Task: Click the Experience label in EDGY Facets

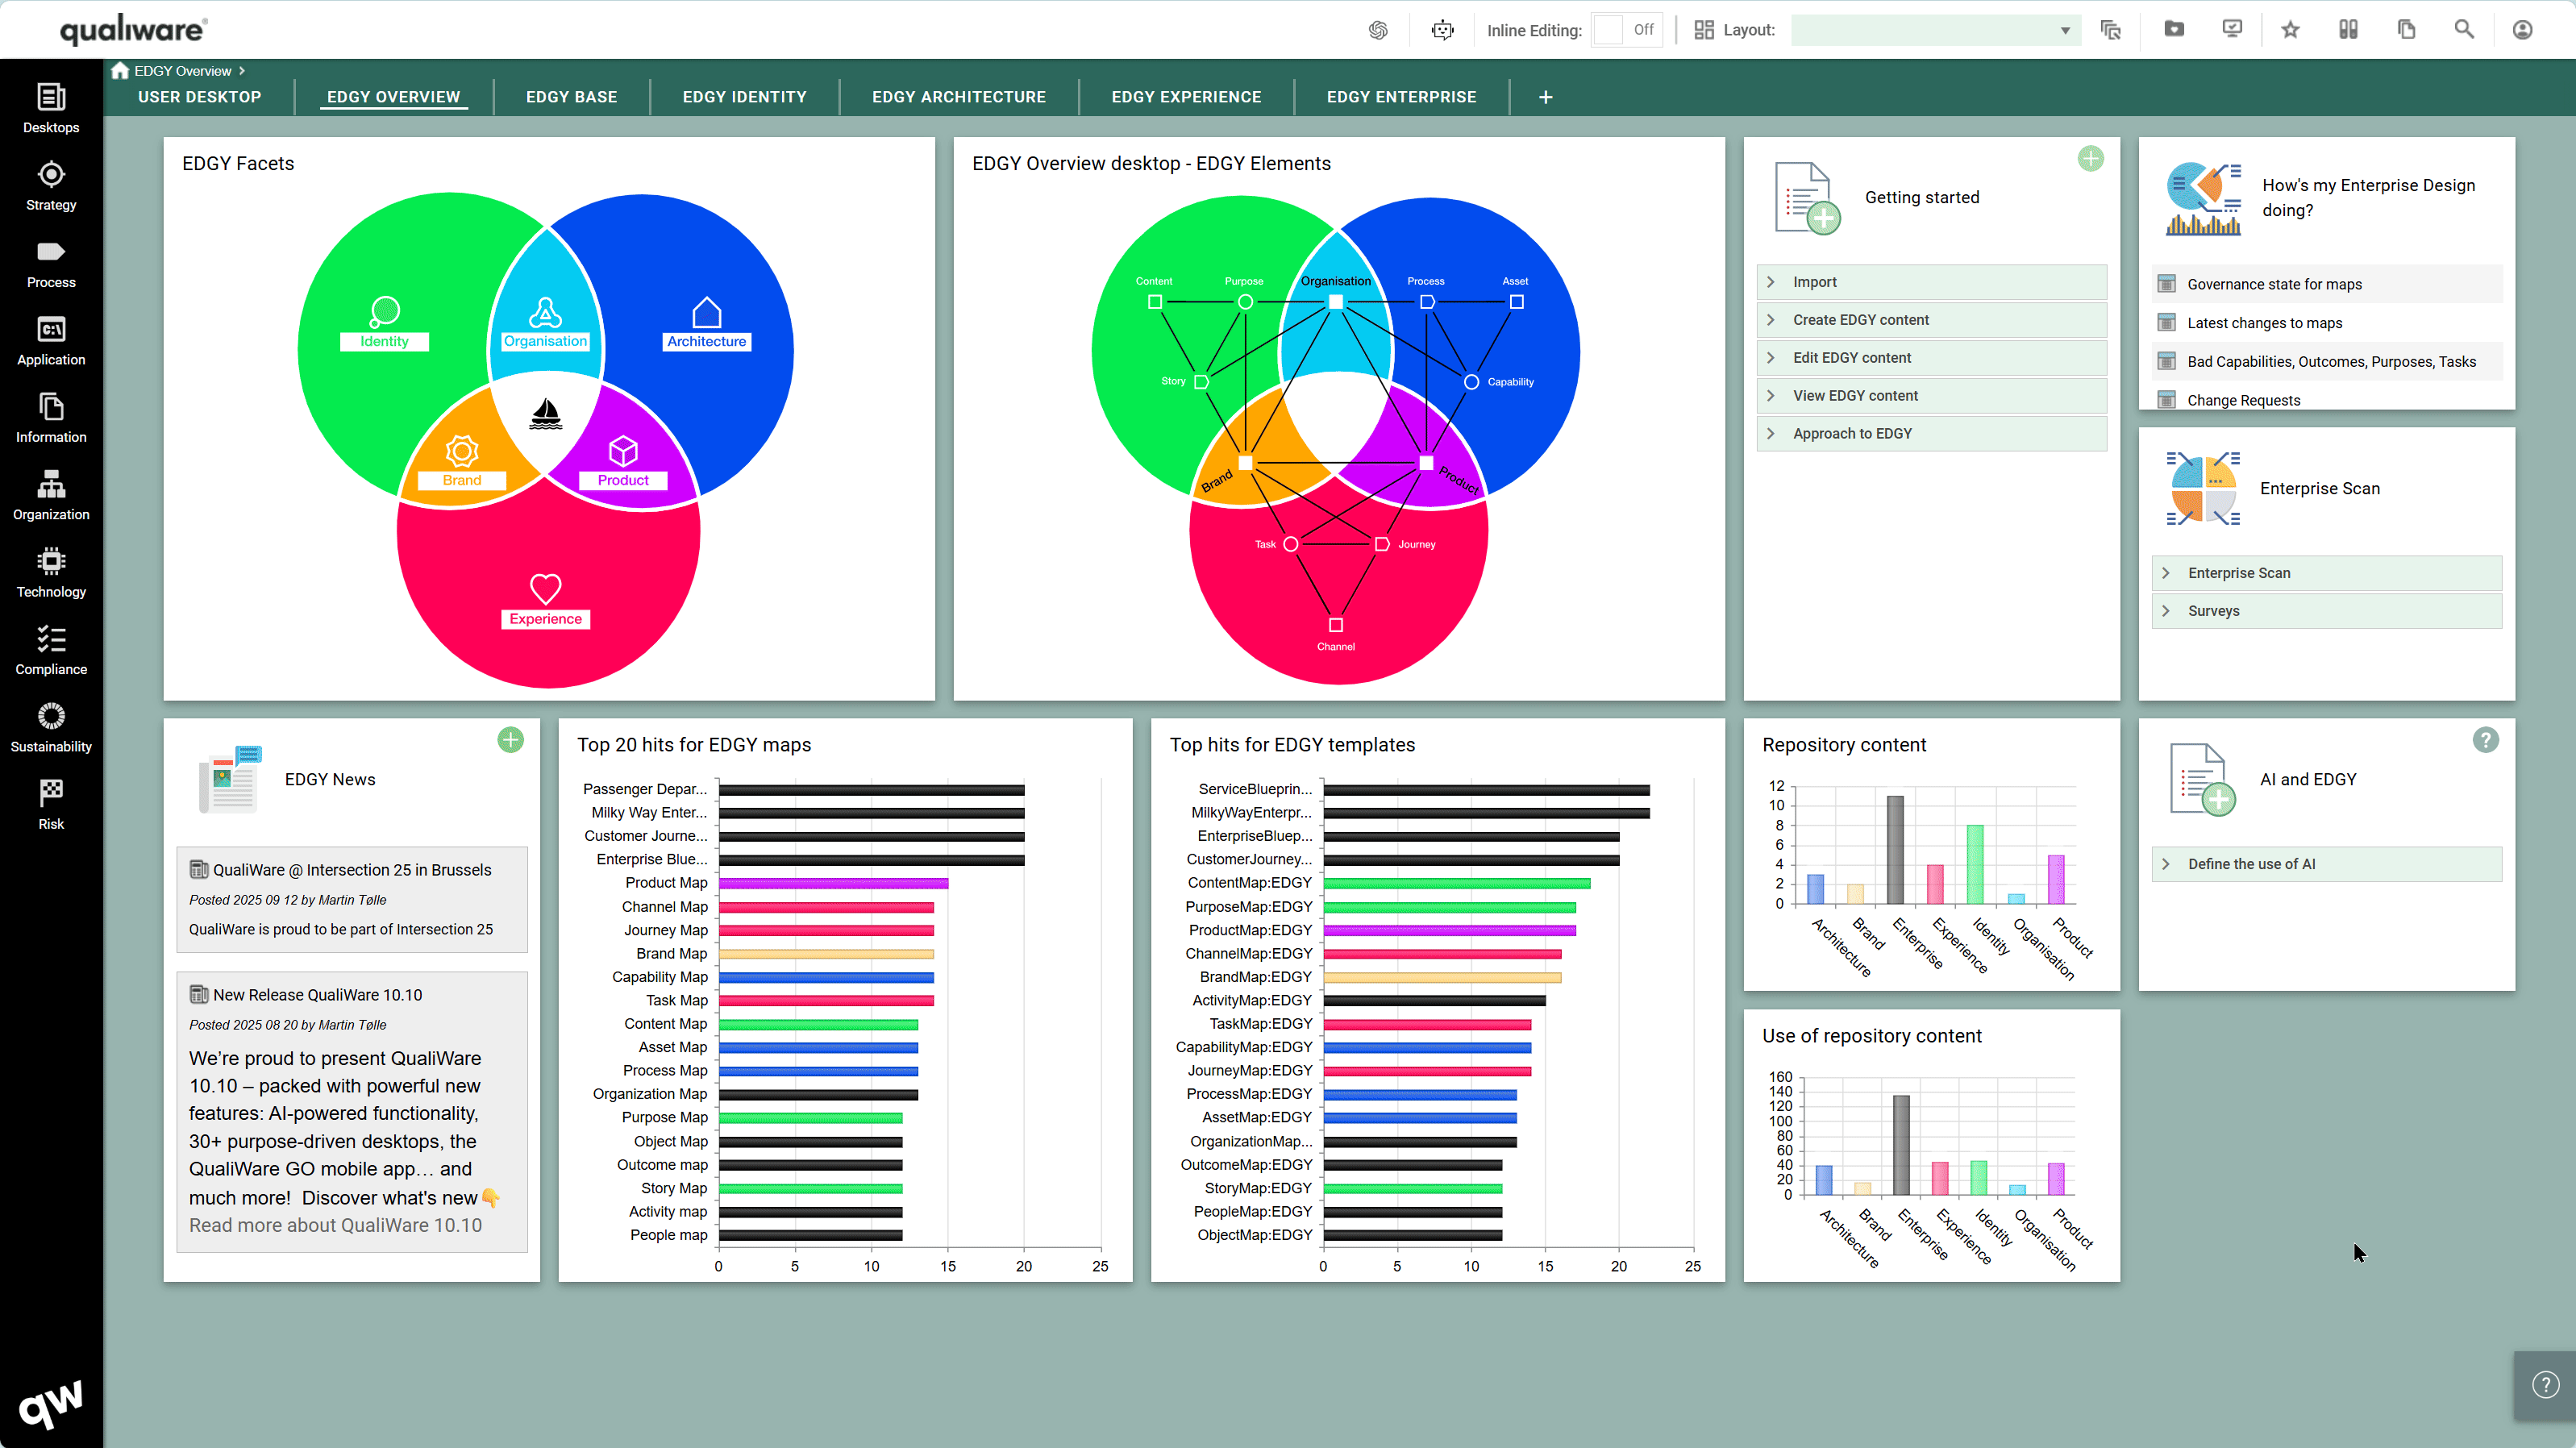Action: coord(545,619)
